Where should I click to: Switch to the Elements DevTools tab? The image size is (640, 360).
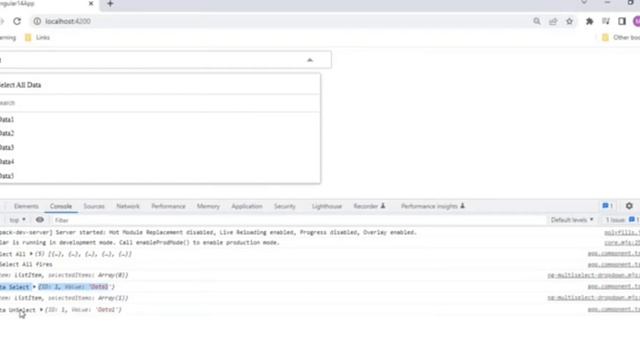coord(26,206)
